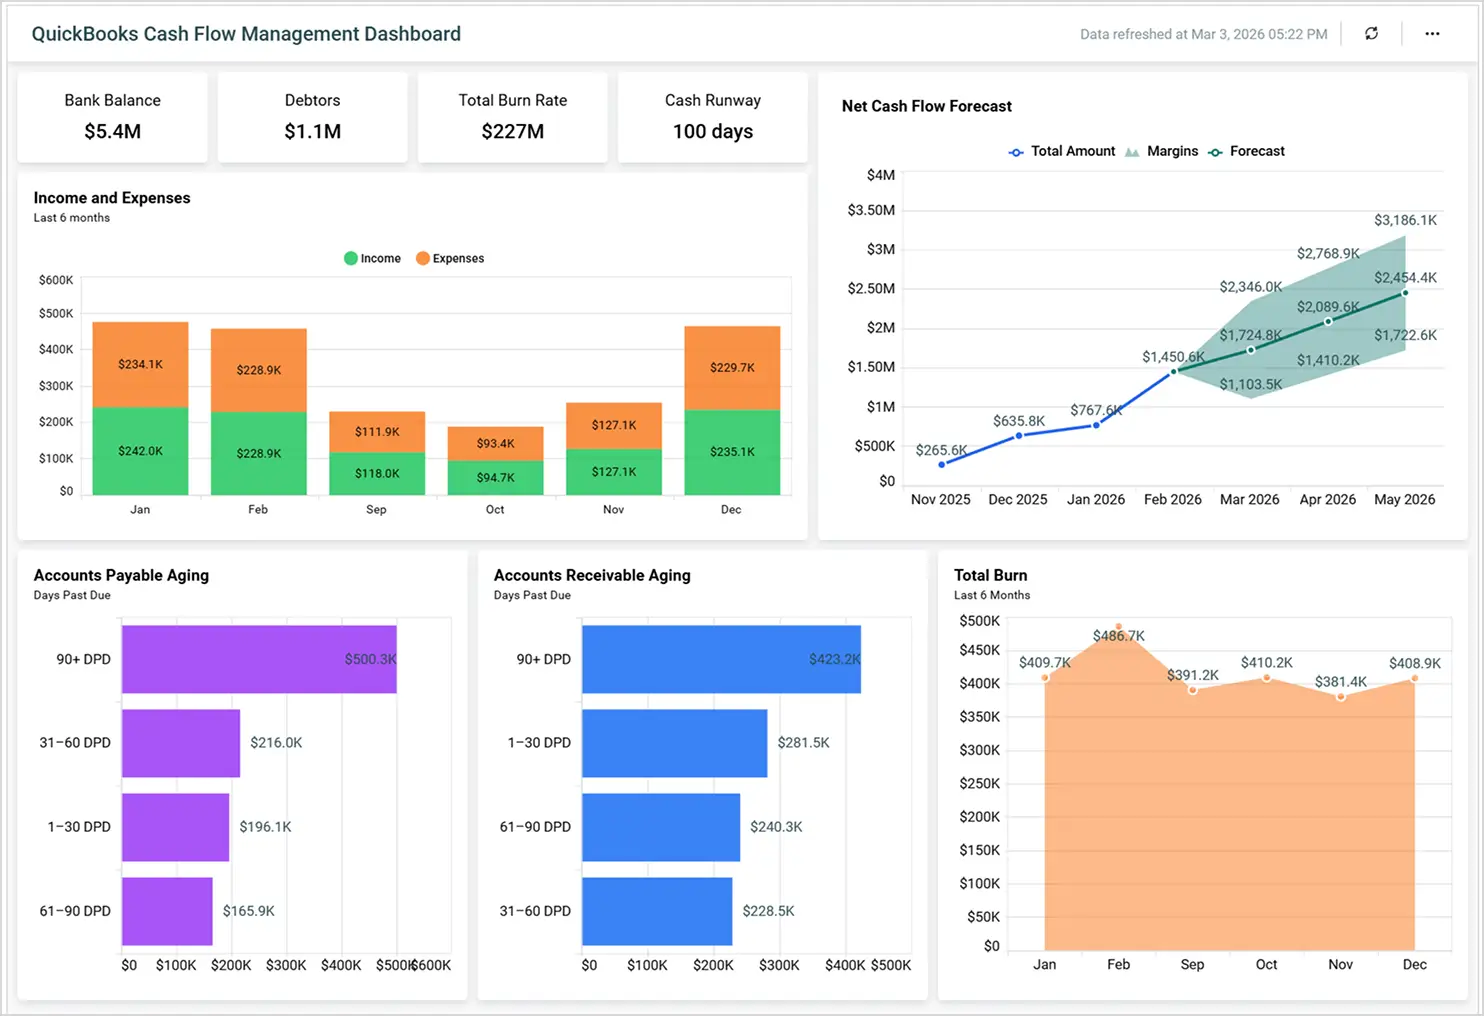The height and width of the screenshot is (1016, 1484).
Task: Click the refresh data icon
Action: (1371, 33)
